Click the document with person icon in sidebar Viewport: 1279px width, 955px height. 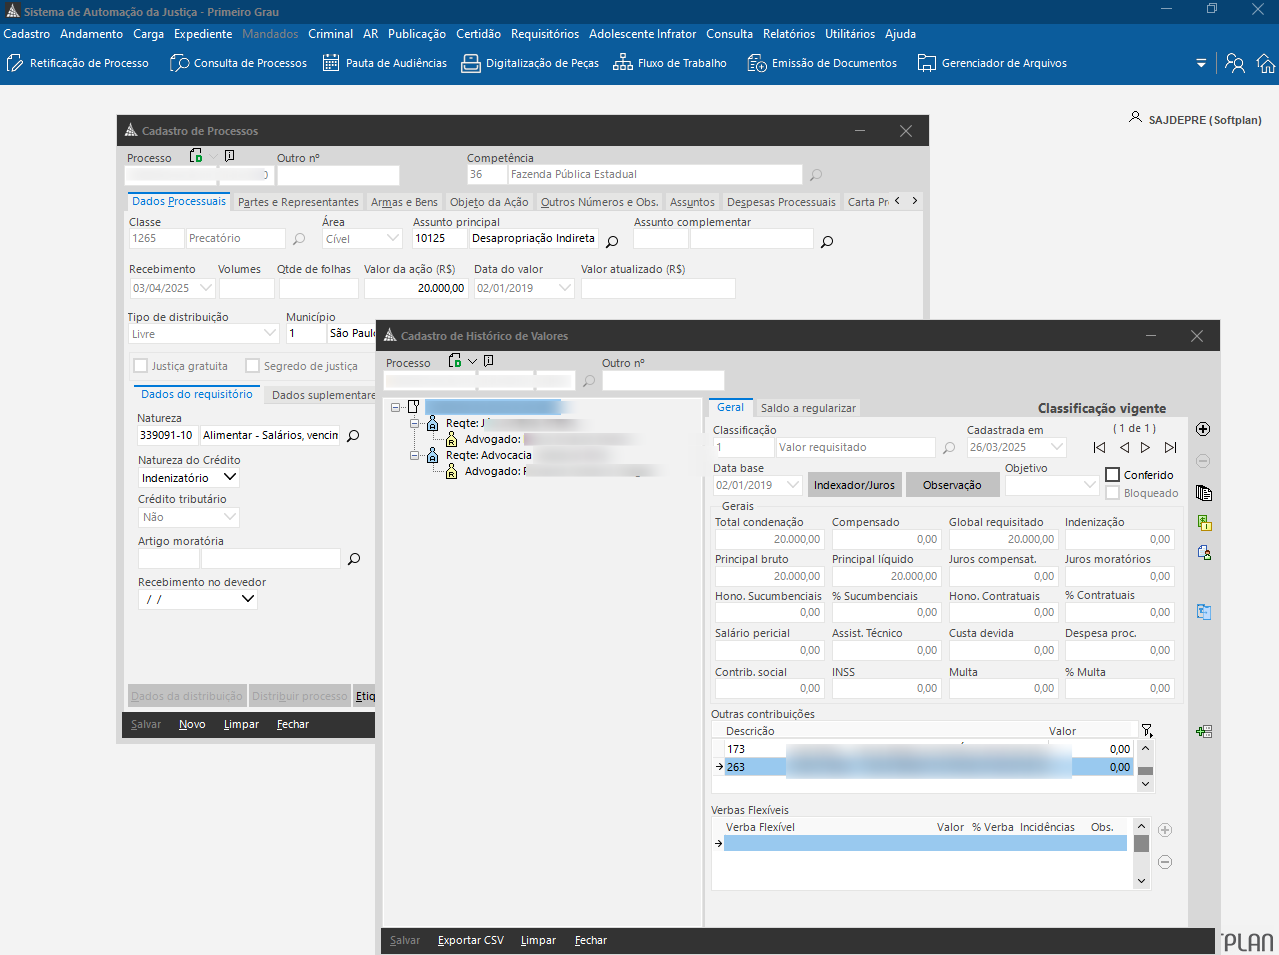coord(1204,553)
